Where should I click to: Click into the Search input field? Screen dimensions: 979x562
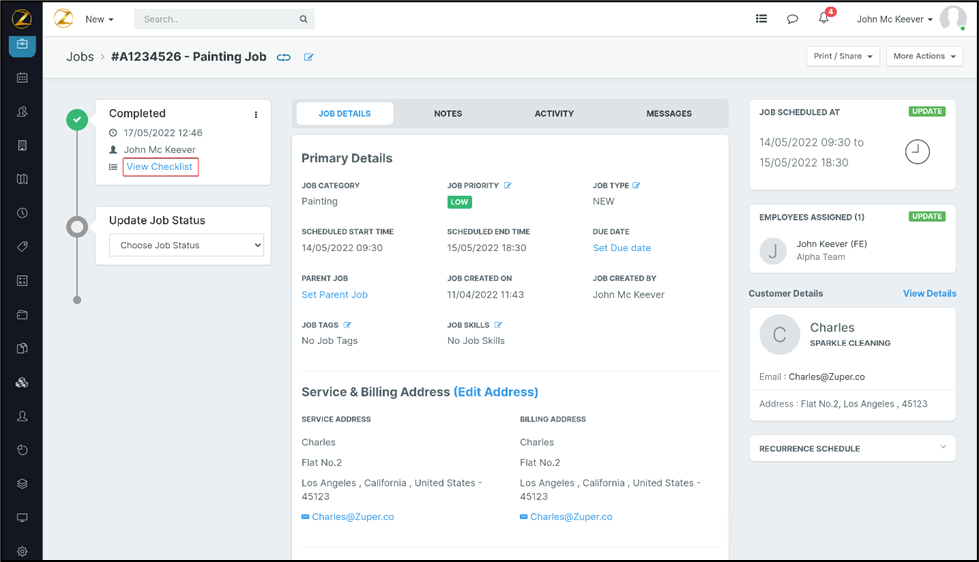point(218,19)
